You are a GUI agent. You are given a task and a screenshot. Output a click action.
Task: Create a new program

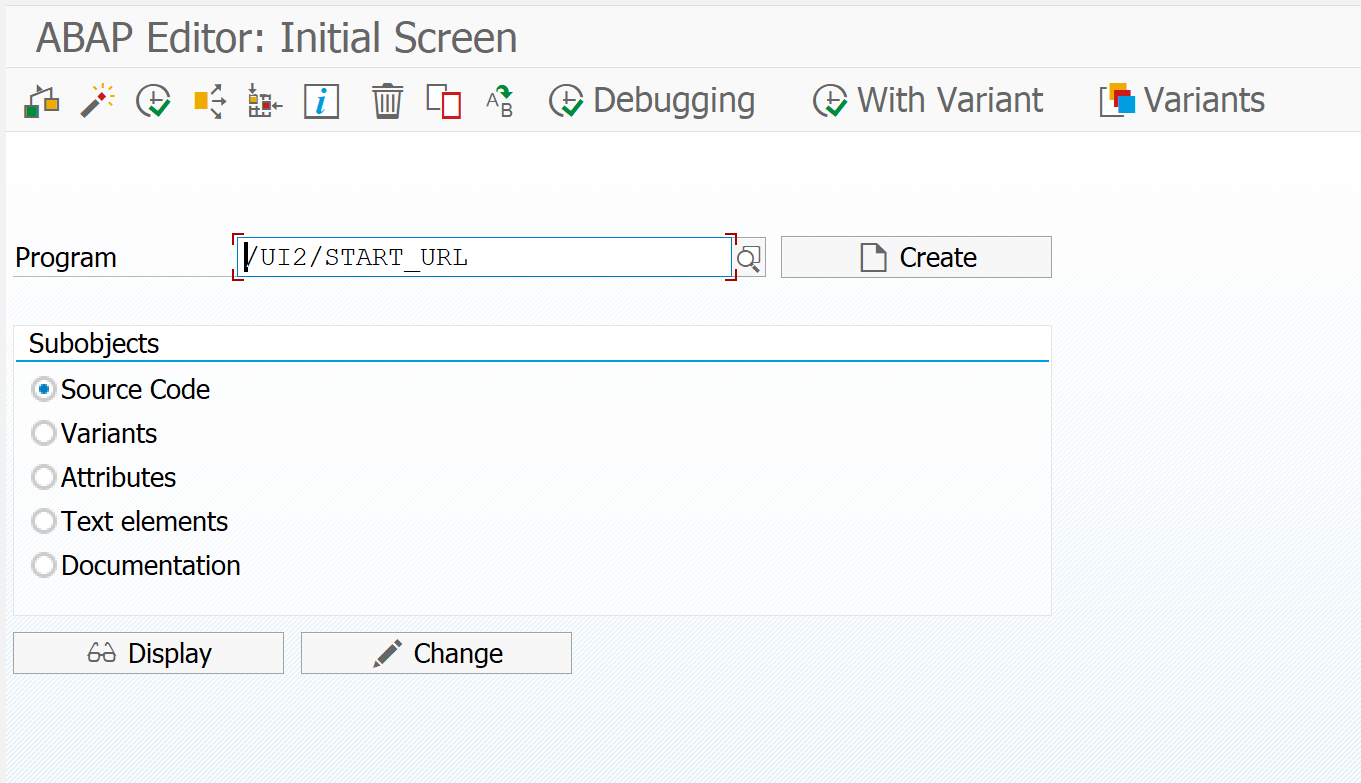pyautogui.click(x=915, y=257)
